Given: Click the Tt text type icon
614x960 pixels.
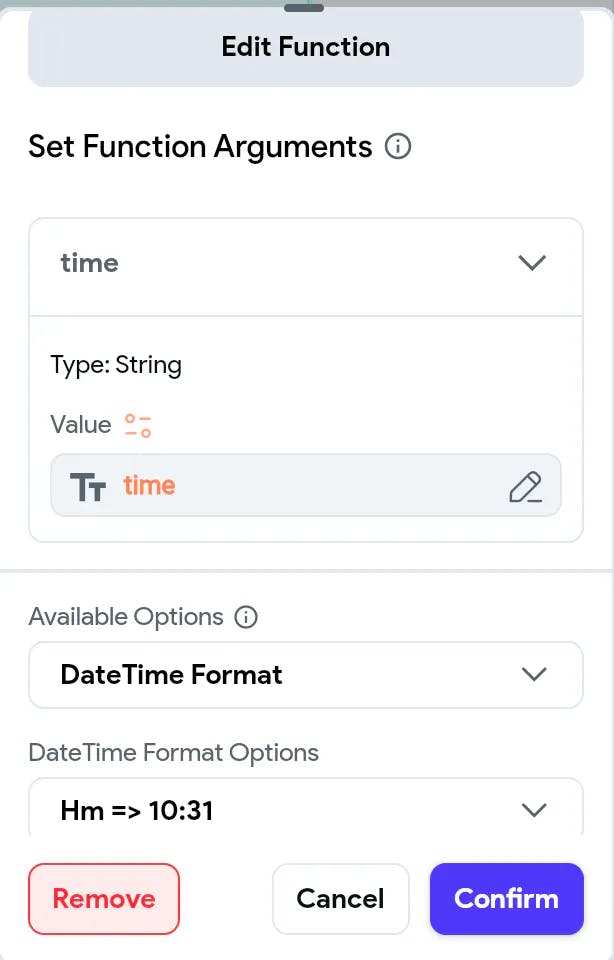Looking at the screenshot, I should click(88, 486).
